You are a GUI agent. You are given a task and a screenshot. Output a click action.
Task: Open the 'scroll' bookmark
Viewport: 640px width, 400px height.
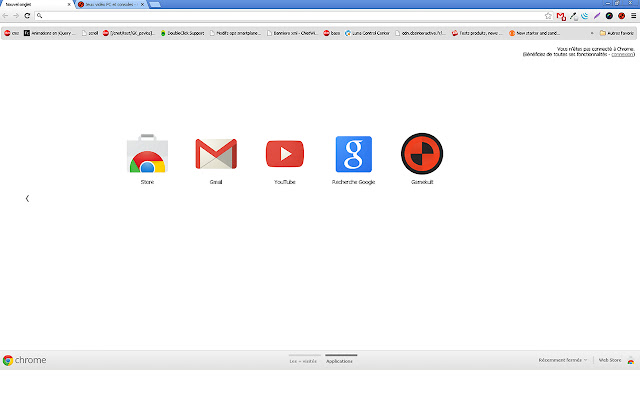tap(90, 33)
